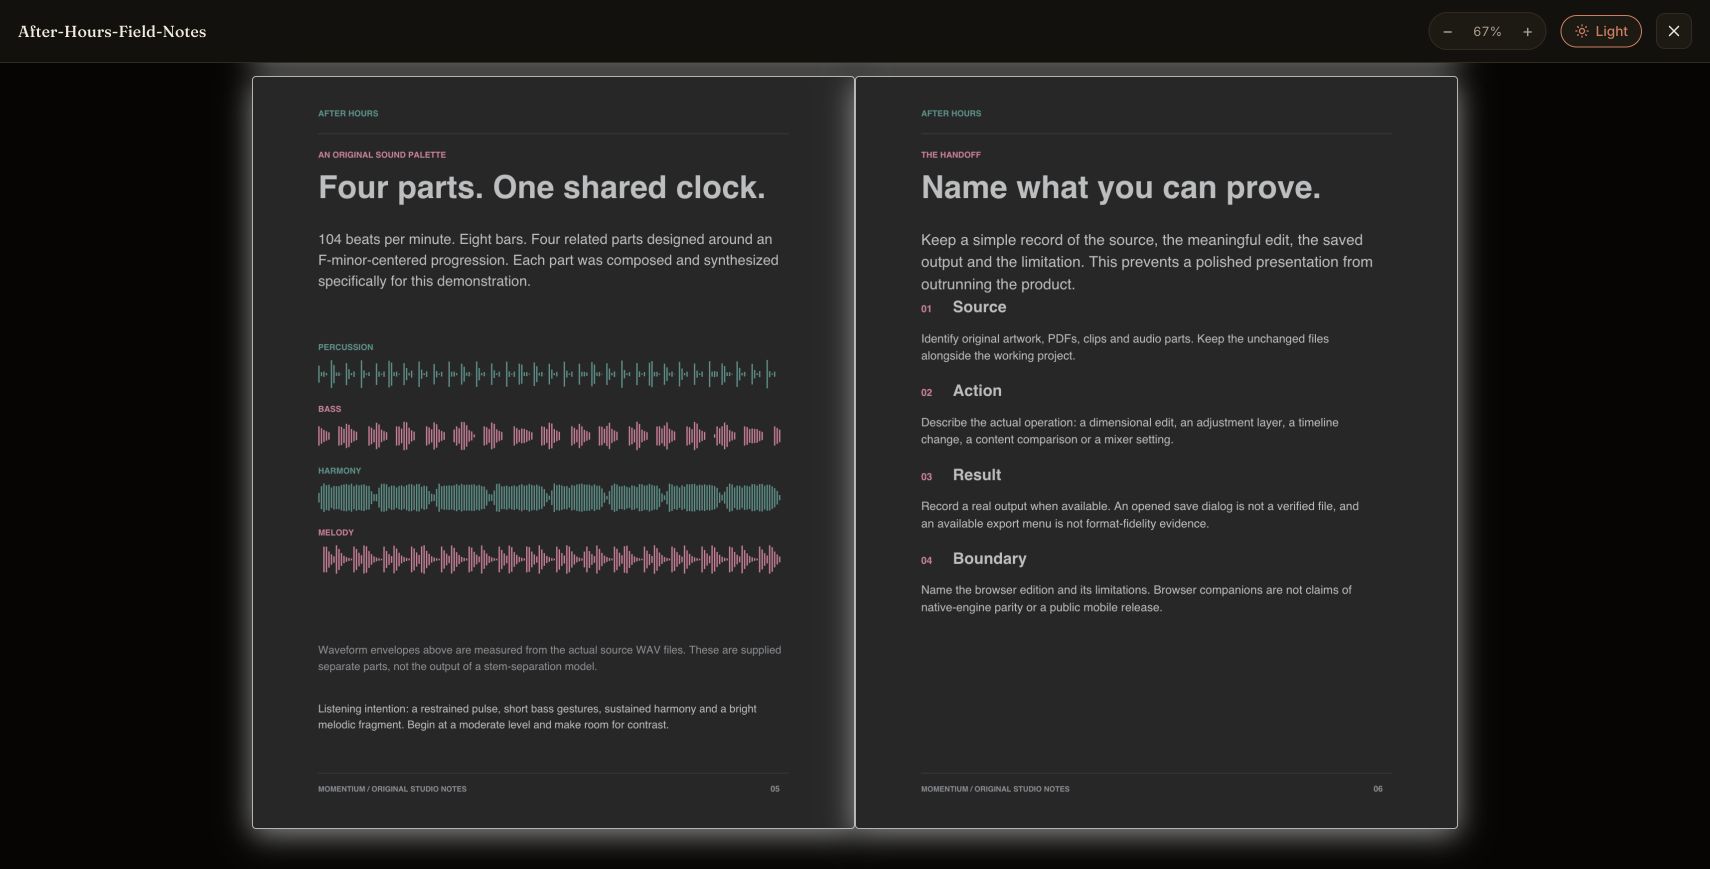Image resolution: width=1710 pixels, height=869 pixels.
Task: Click the Percussion waveform
Action: tap(548, 374)
